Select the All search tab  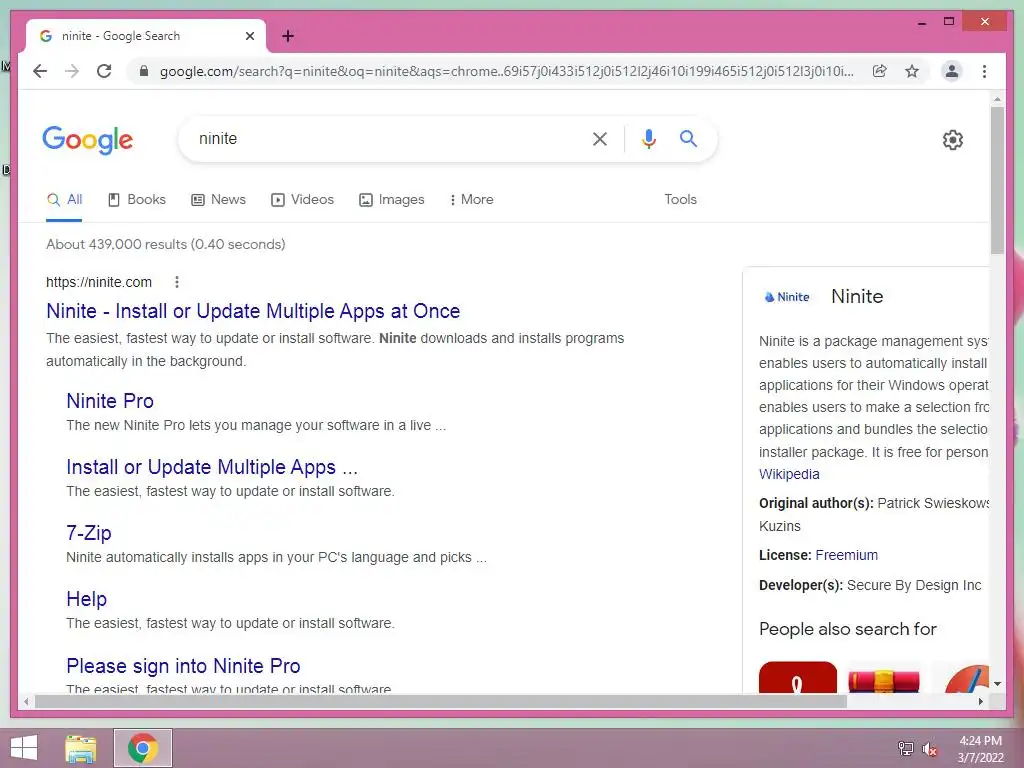(65, 200)
